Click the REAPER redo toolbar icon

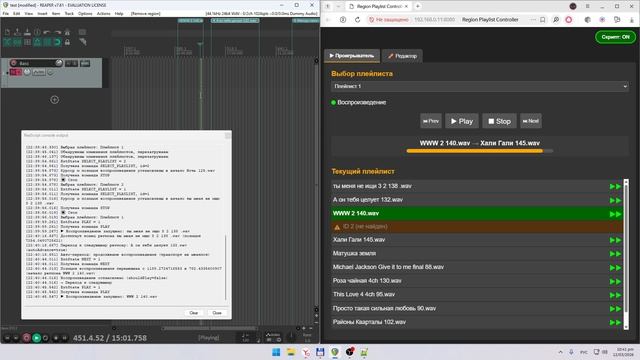tap(58, 32)
